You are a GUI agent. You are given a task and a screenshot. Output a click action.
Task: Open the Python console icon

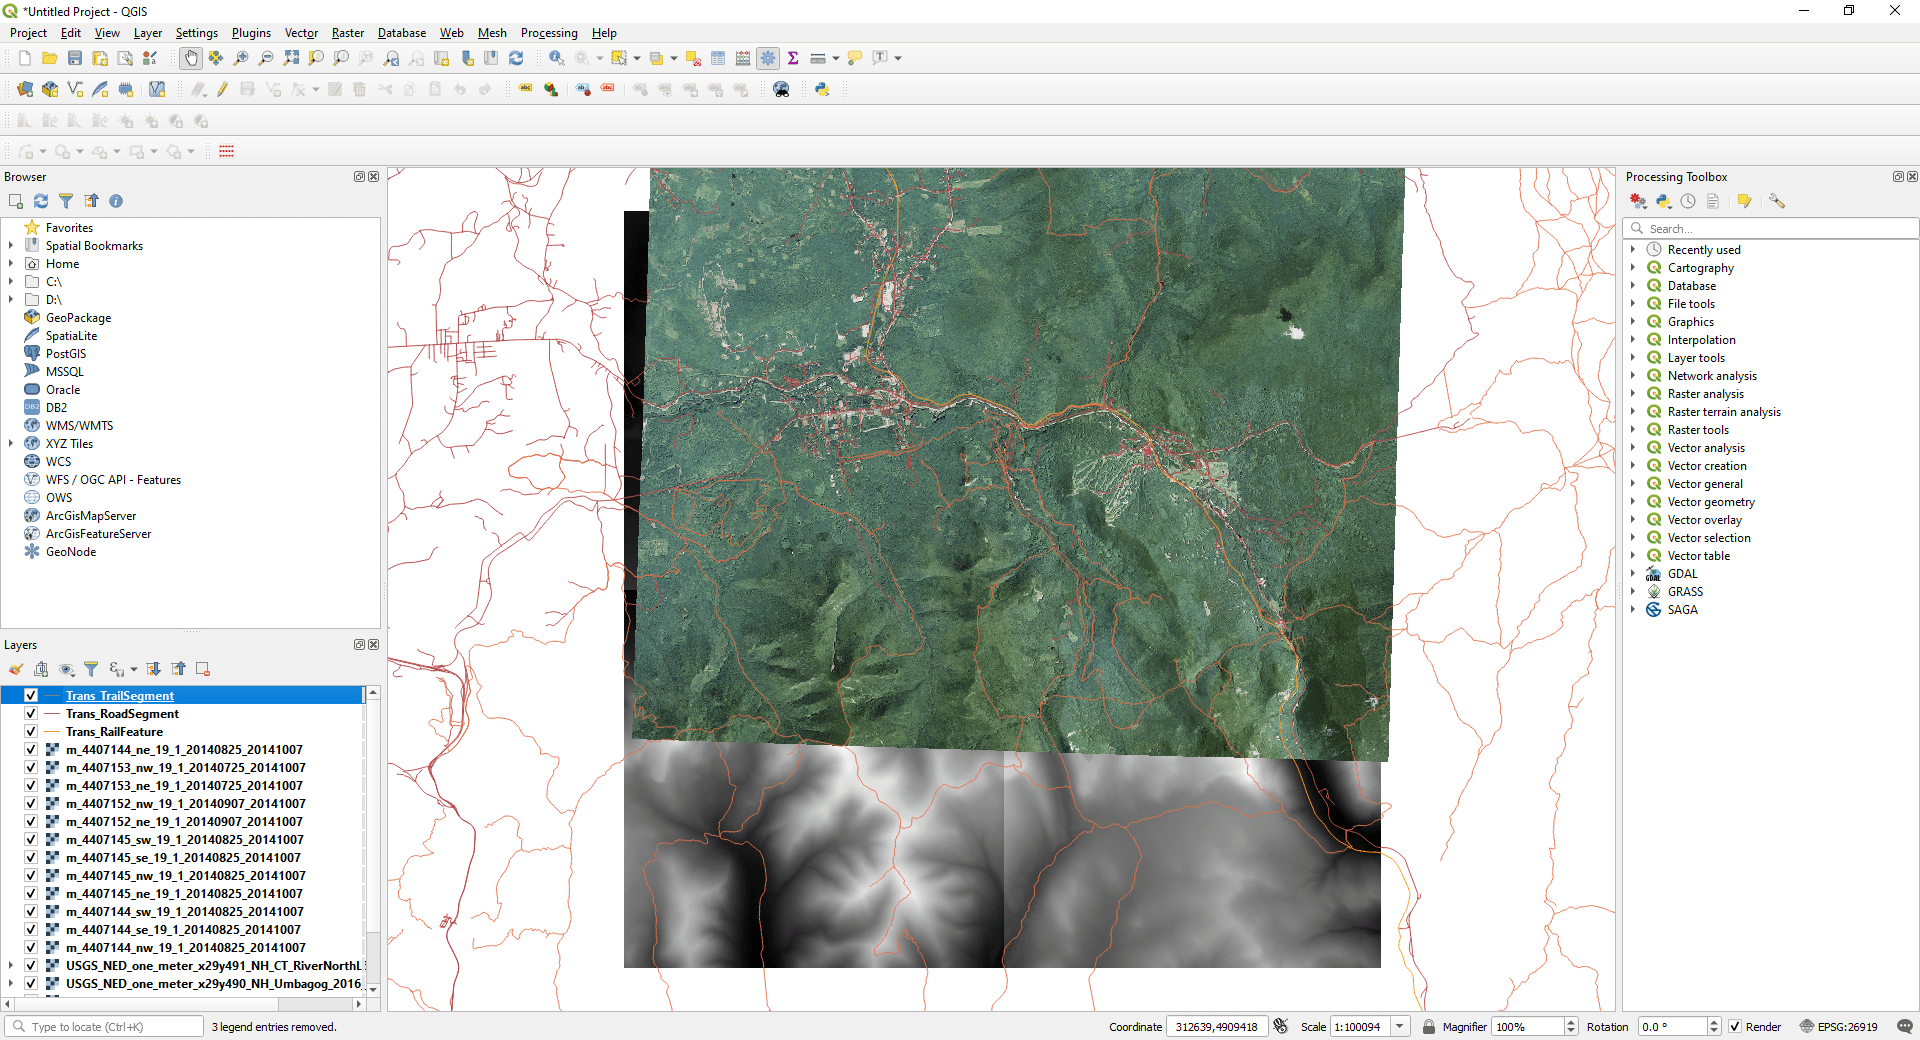tap(822, 89)
